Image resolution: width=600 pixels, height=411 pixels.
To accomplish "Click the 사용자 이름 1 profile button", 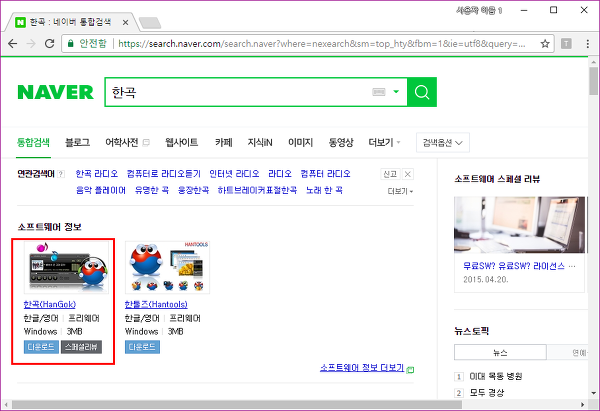I will (479, 11).
